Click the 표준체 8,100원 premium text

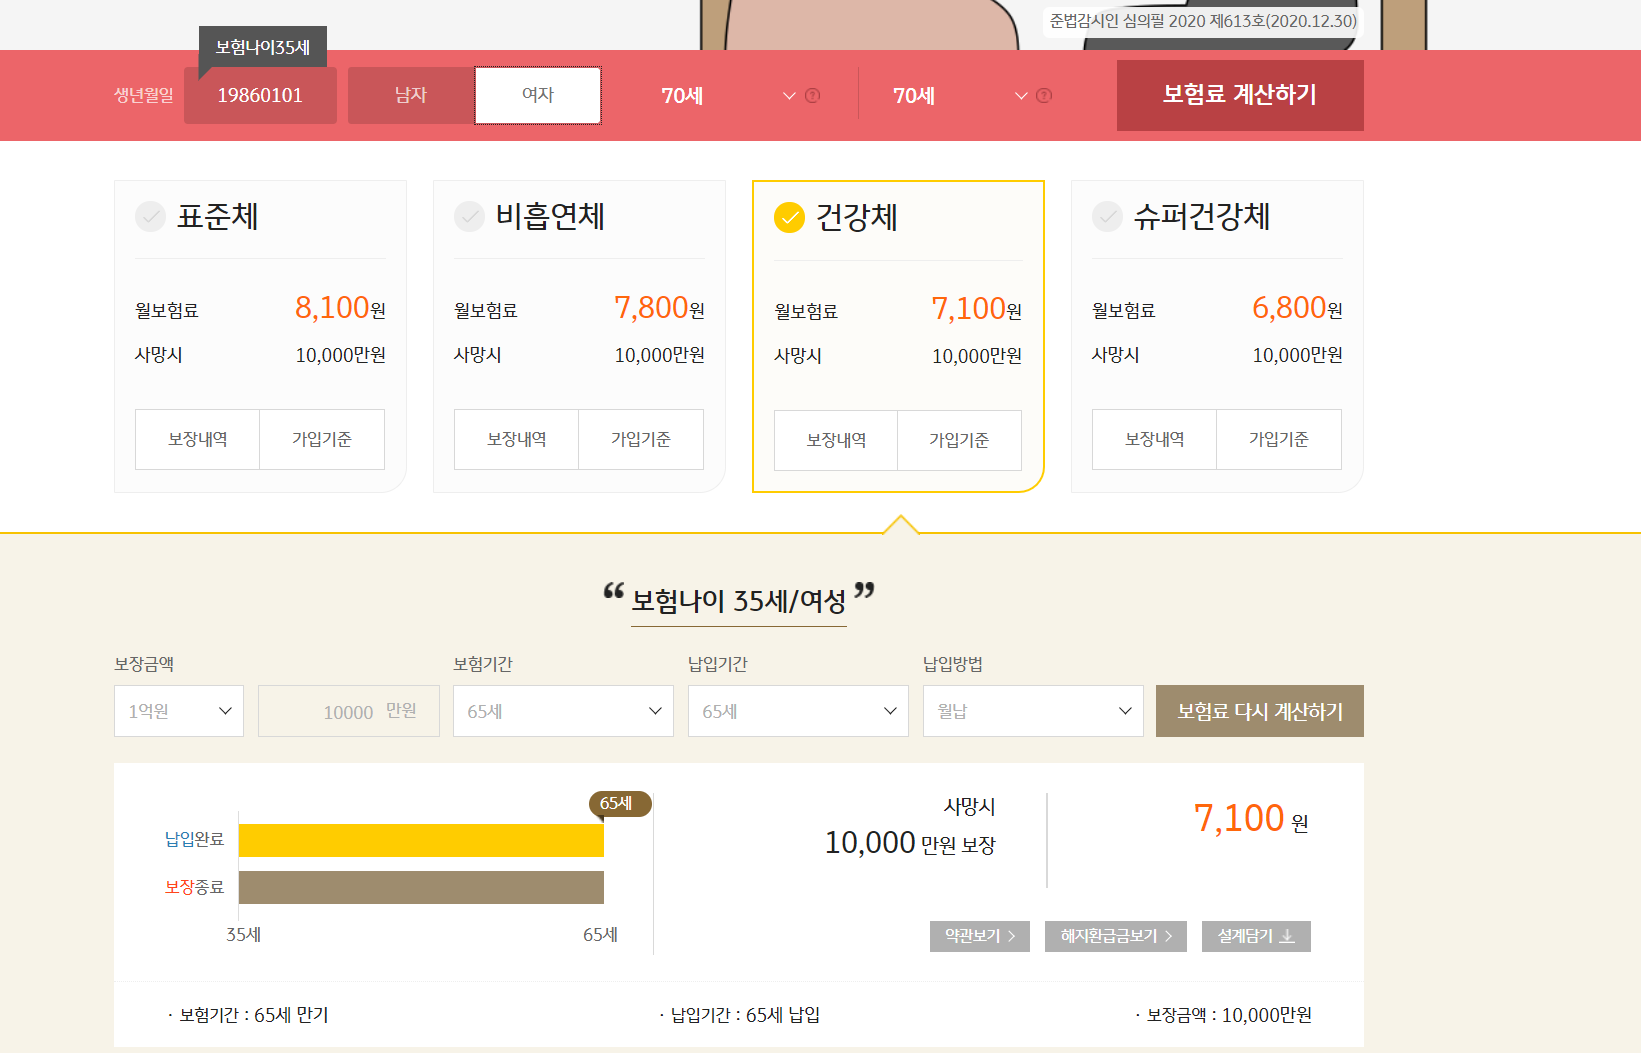point(340,308)
